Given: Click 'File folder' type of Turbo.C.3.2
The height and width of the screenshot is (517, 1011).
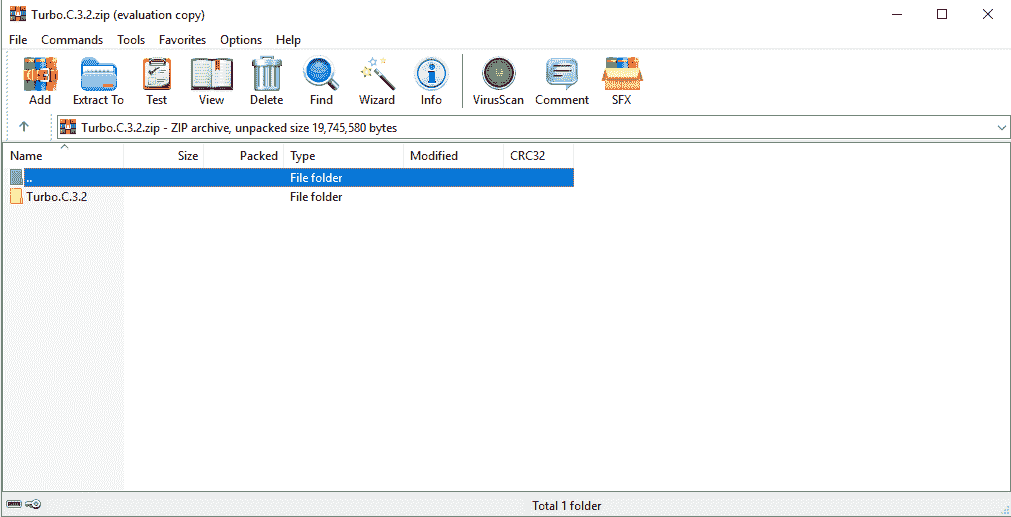Looking at the screenshot, I should pos(316,197).
